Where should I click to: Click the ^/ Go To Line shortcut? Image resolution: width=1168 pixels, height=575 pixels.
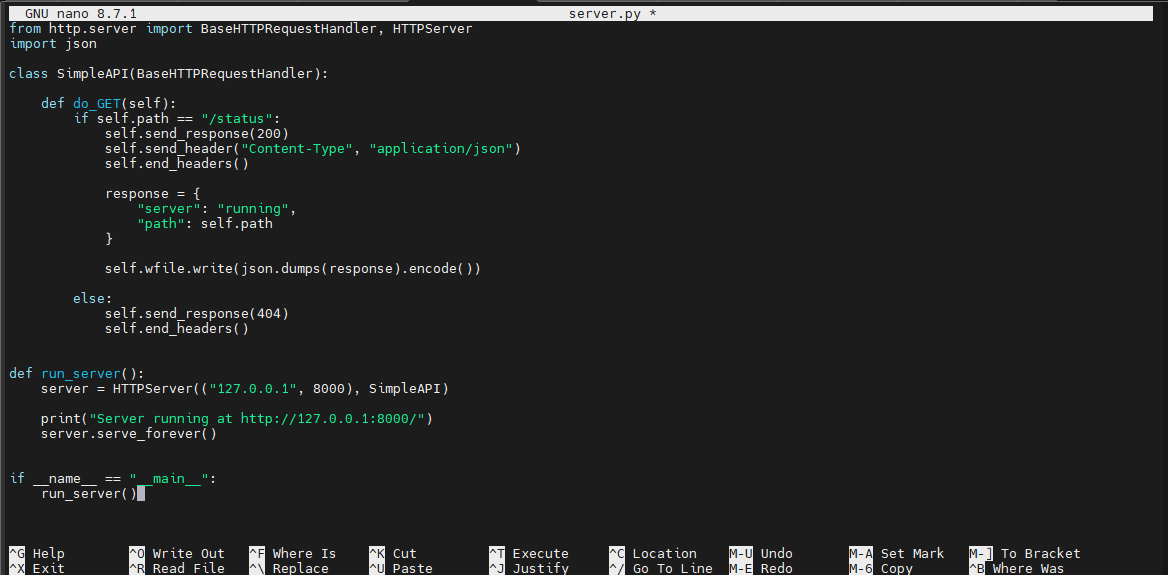tap(661, 568)
